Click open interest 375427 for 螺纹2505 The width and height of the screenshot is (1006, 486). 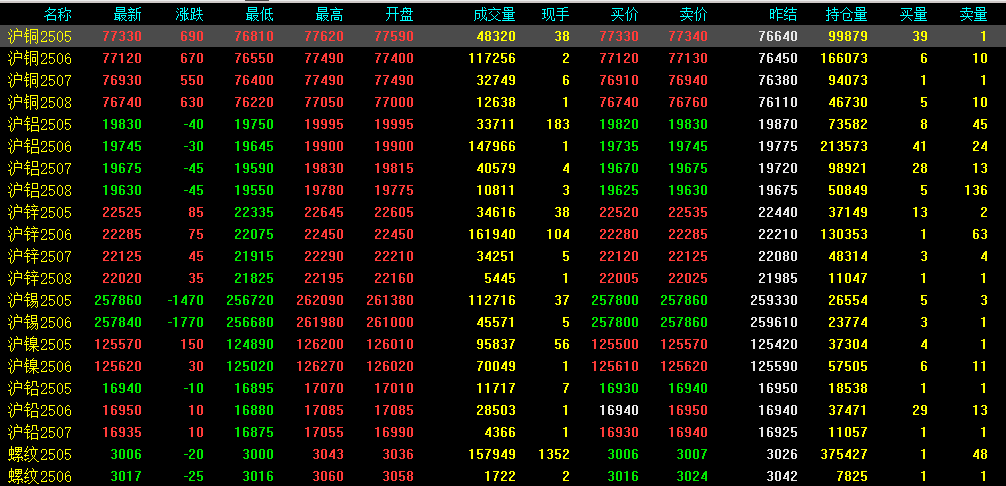click(x=844, y=455)
